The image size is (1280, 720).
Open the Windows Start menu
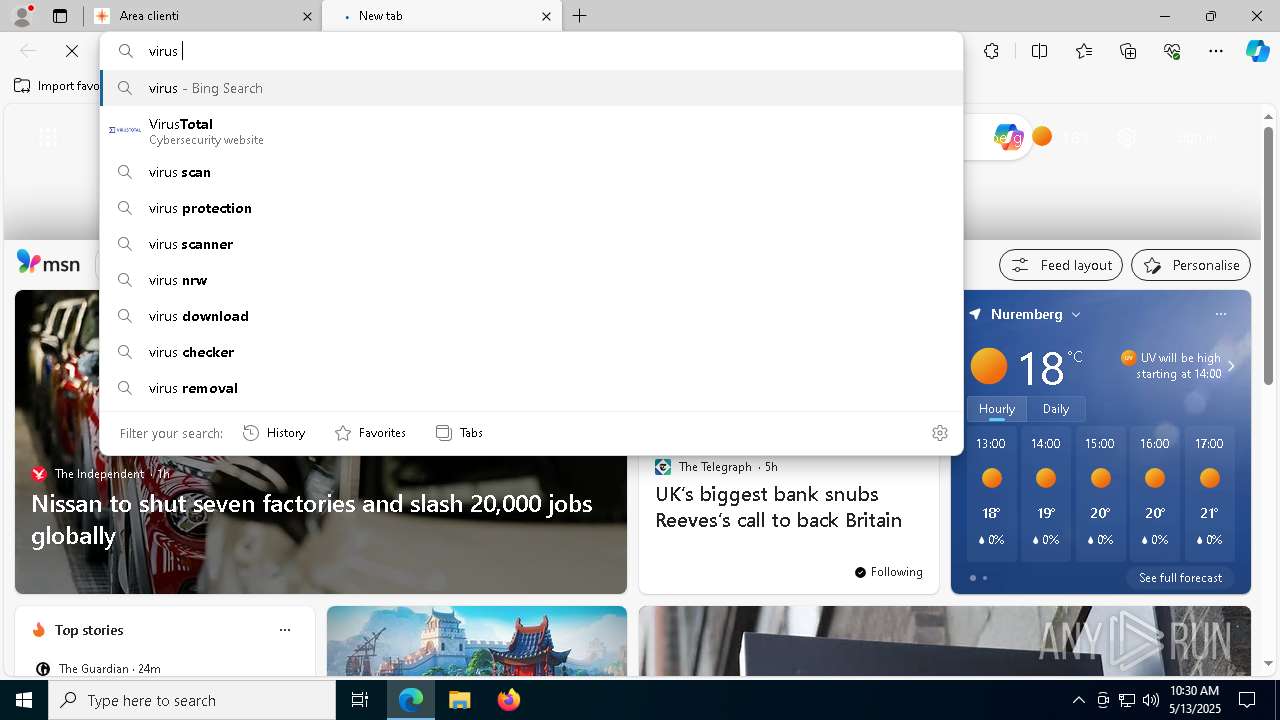24,700
